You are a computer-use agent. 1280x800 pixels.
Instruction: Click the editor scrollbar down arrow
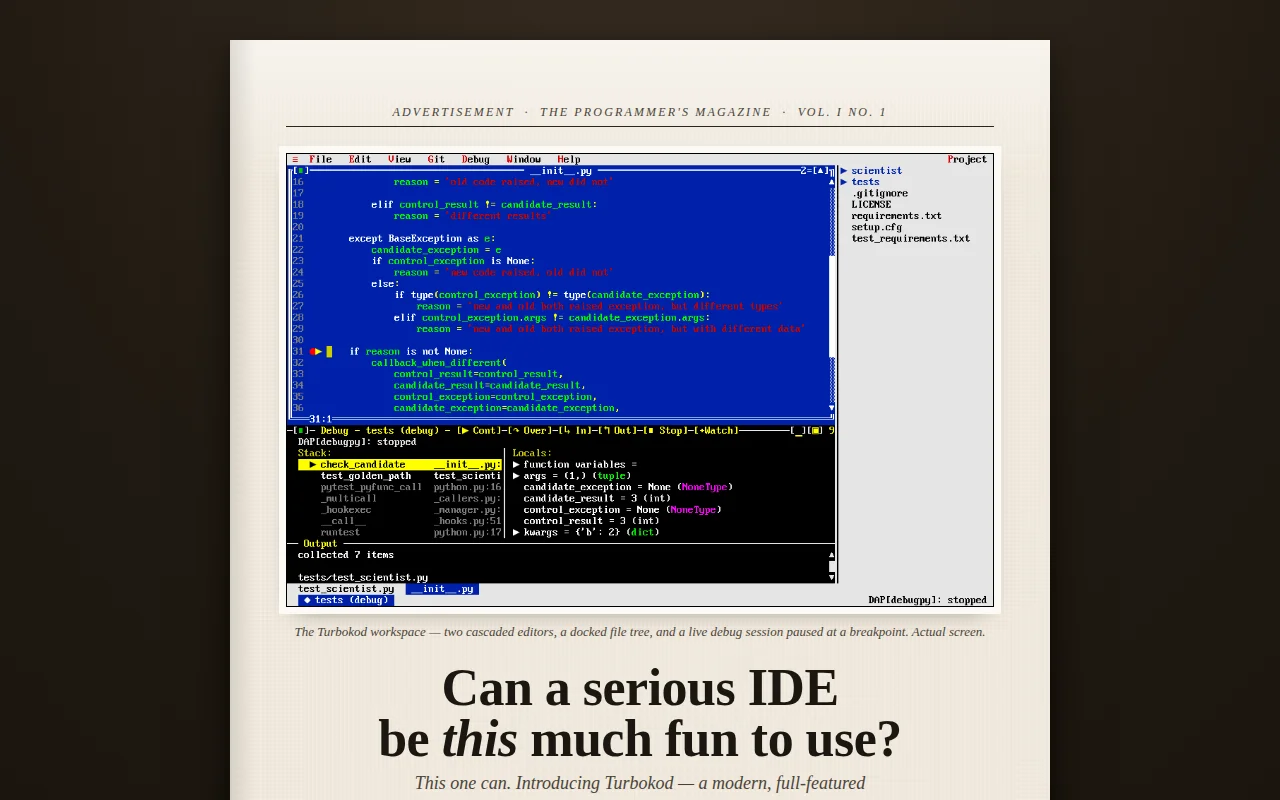click(832, 407)
